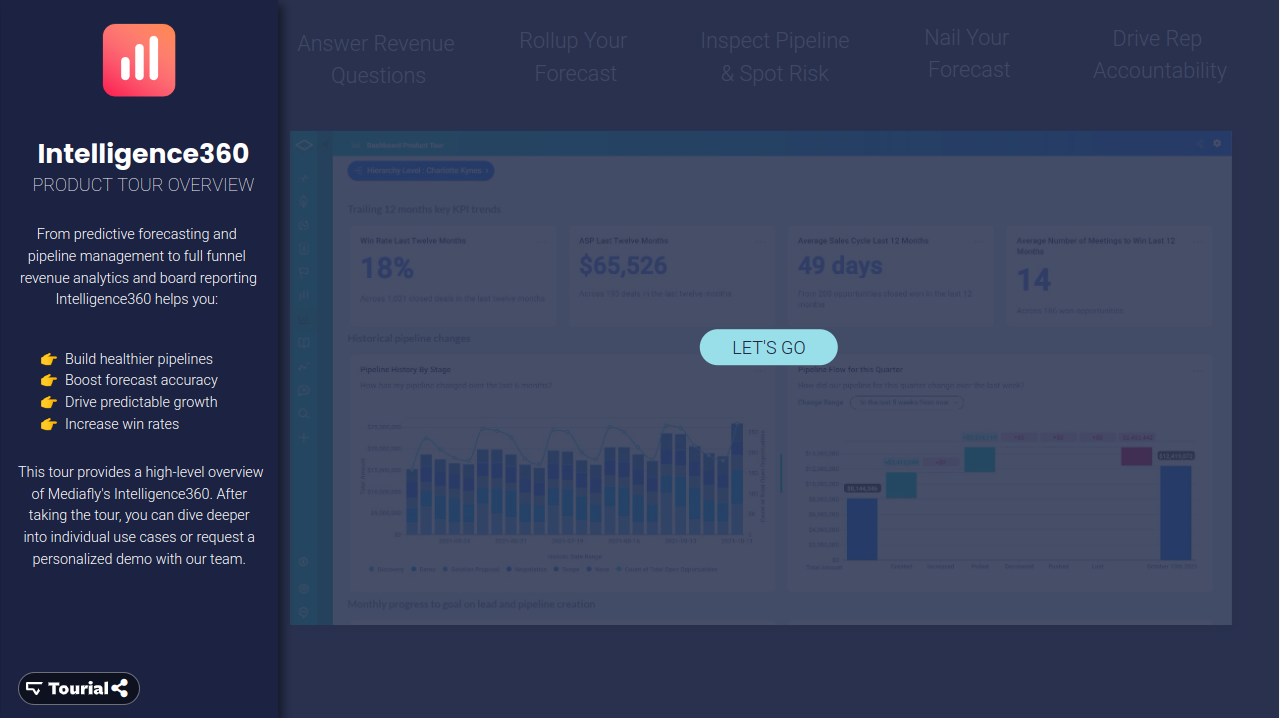Open the 'In the last 5 weeks' range dropdown
Screen dimensions: 1280x718
click(906, 402)
